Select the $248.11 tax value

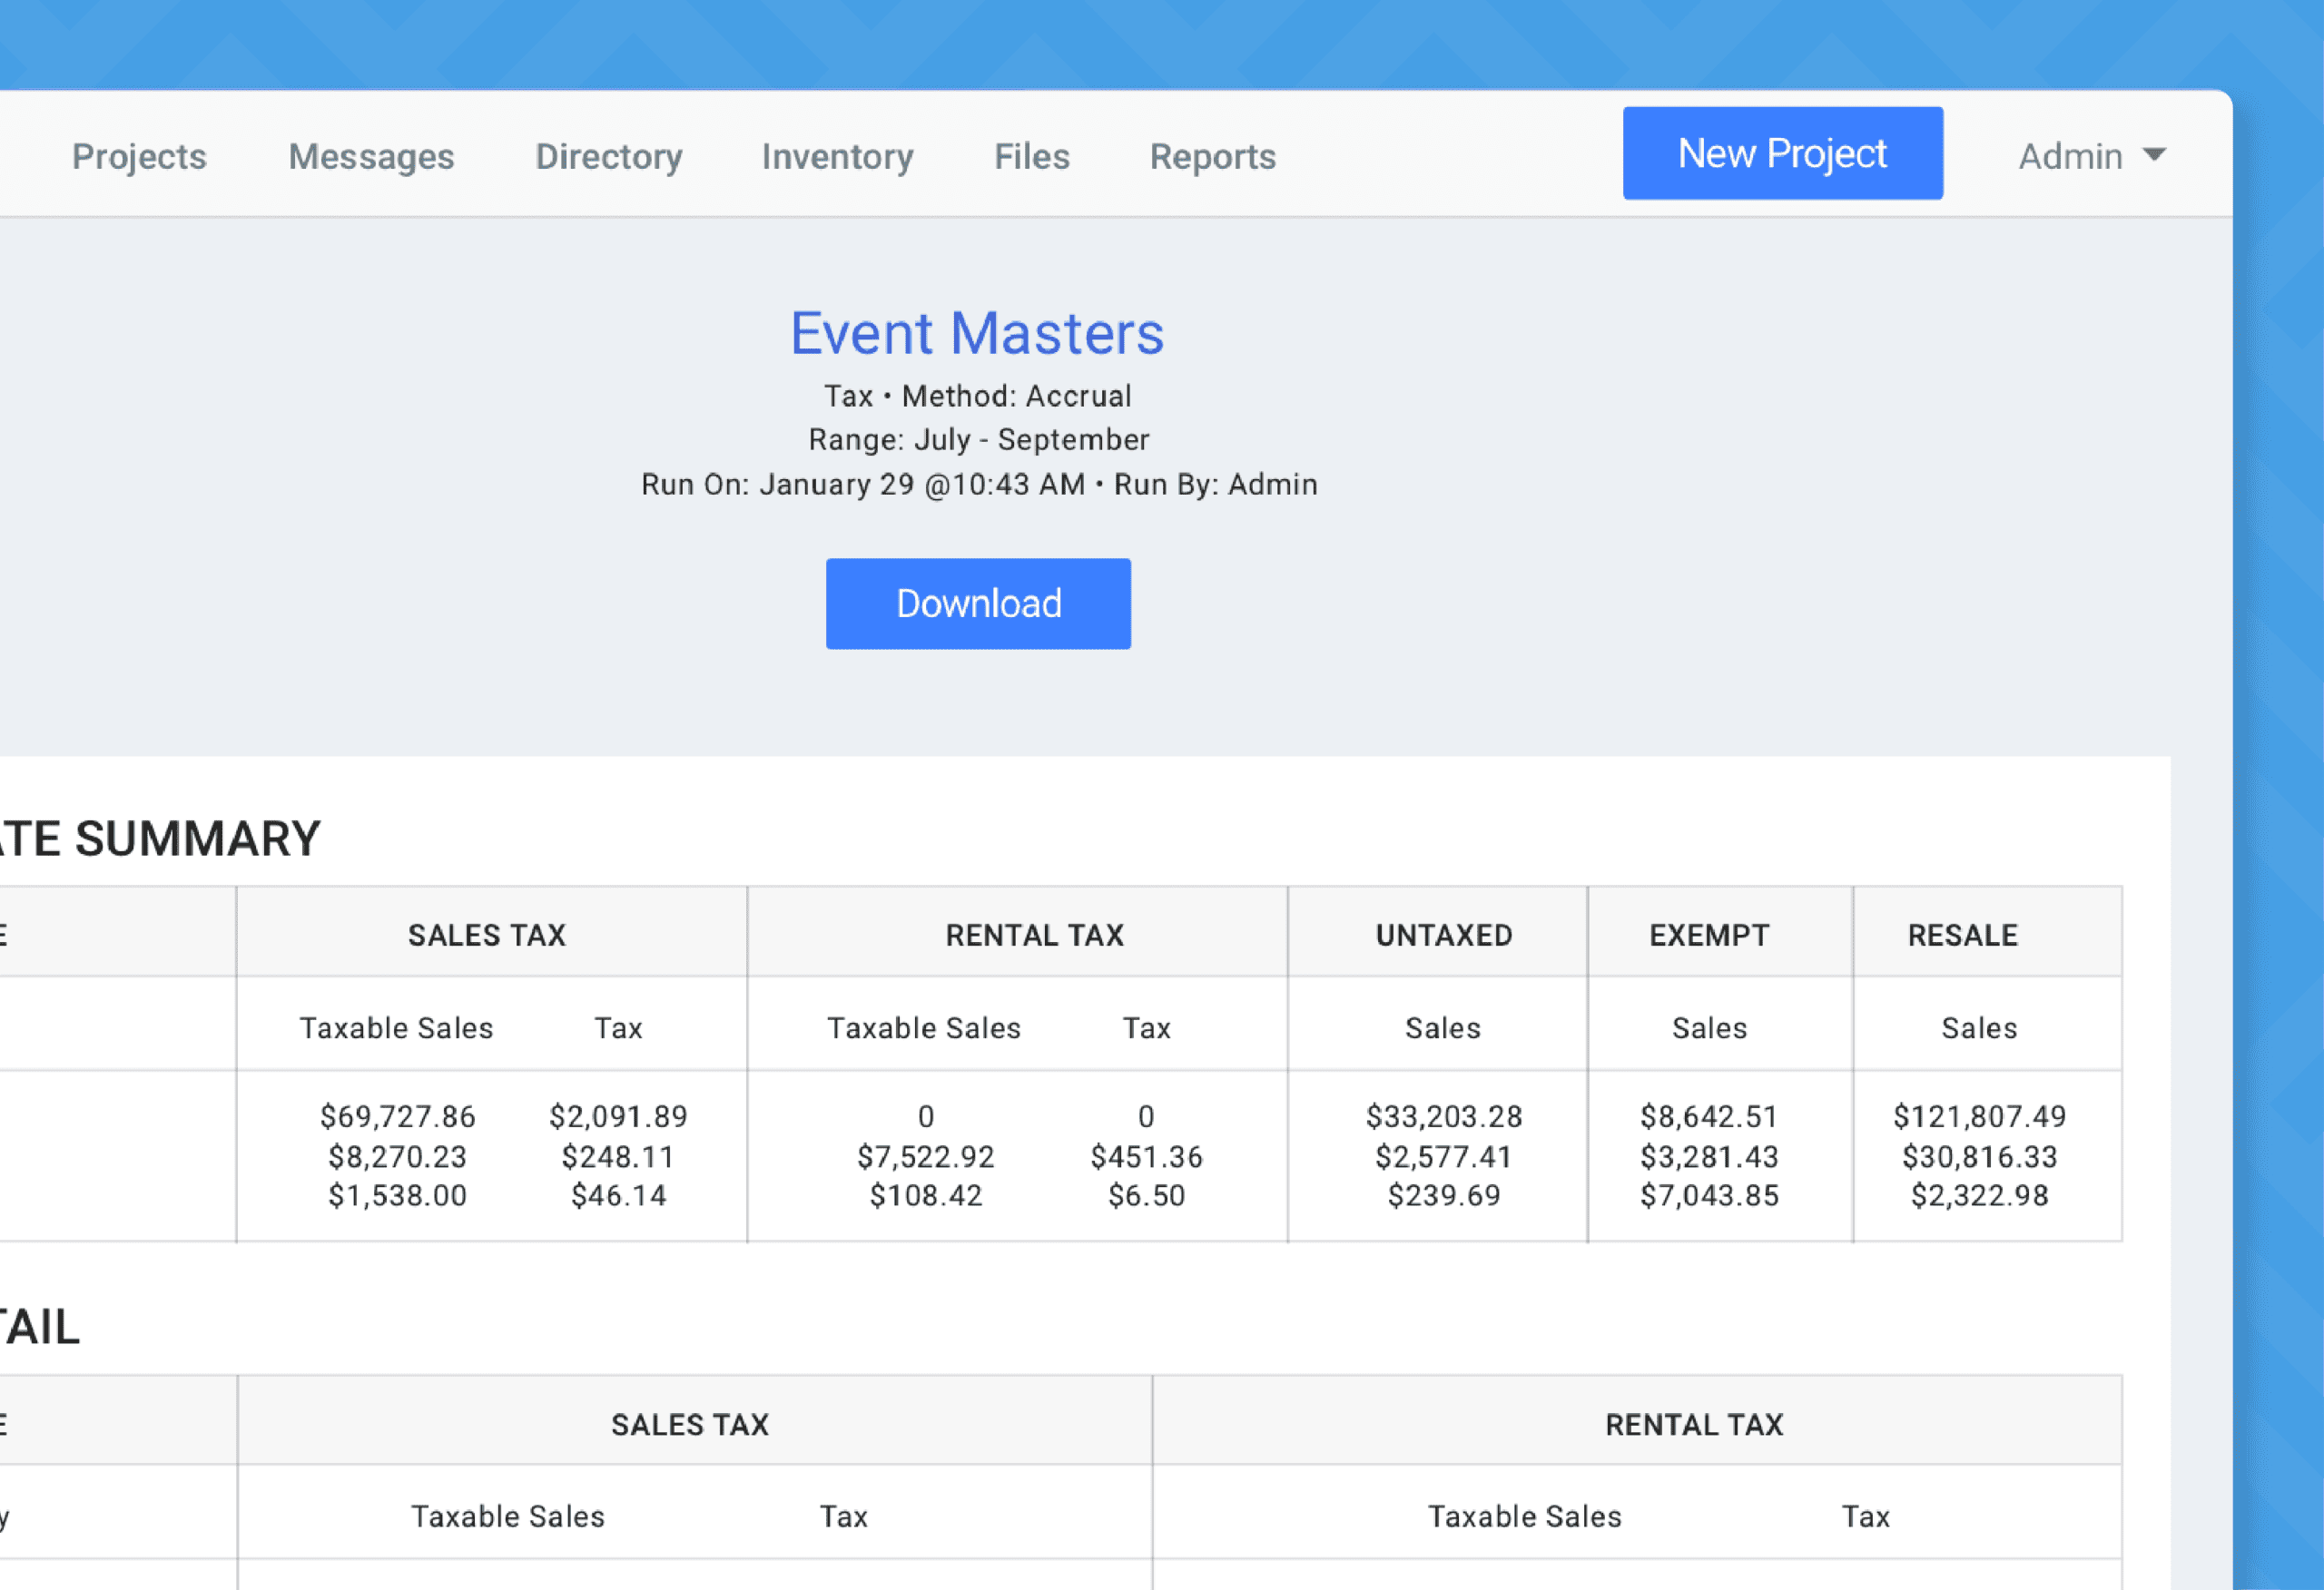[618, 1157]
